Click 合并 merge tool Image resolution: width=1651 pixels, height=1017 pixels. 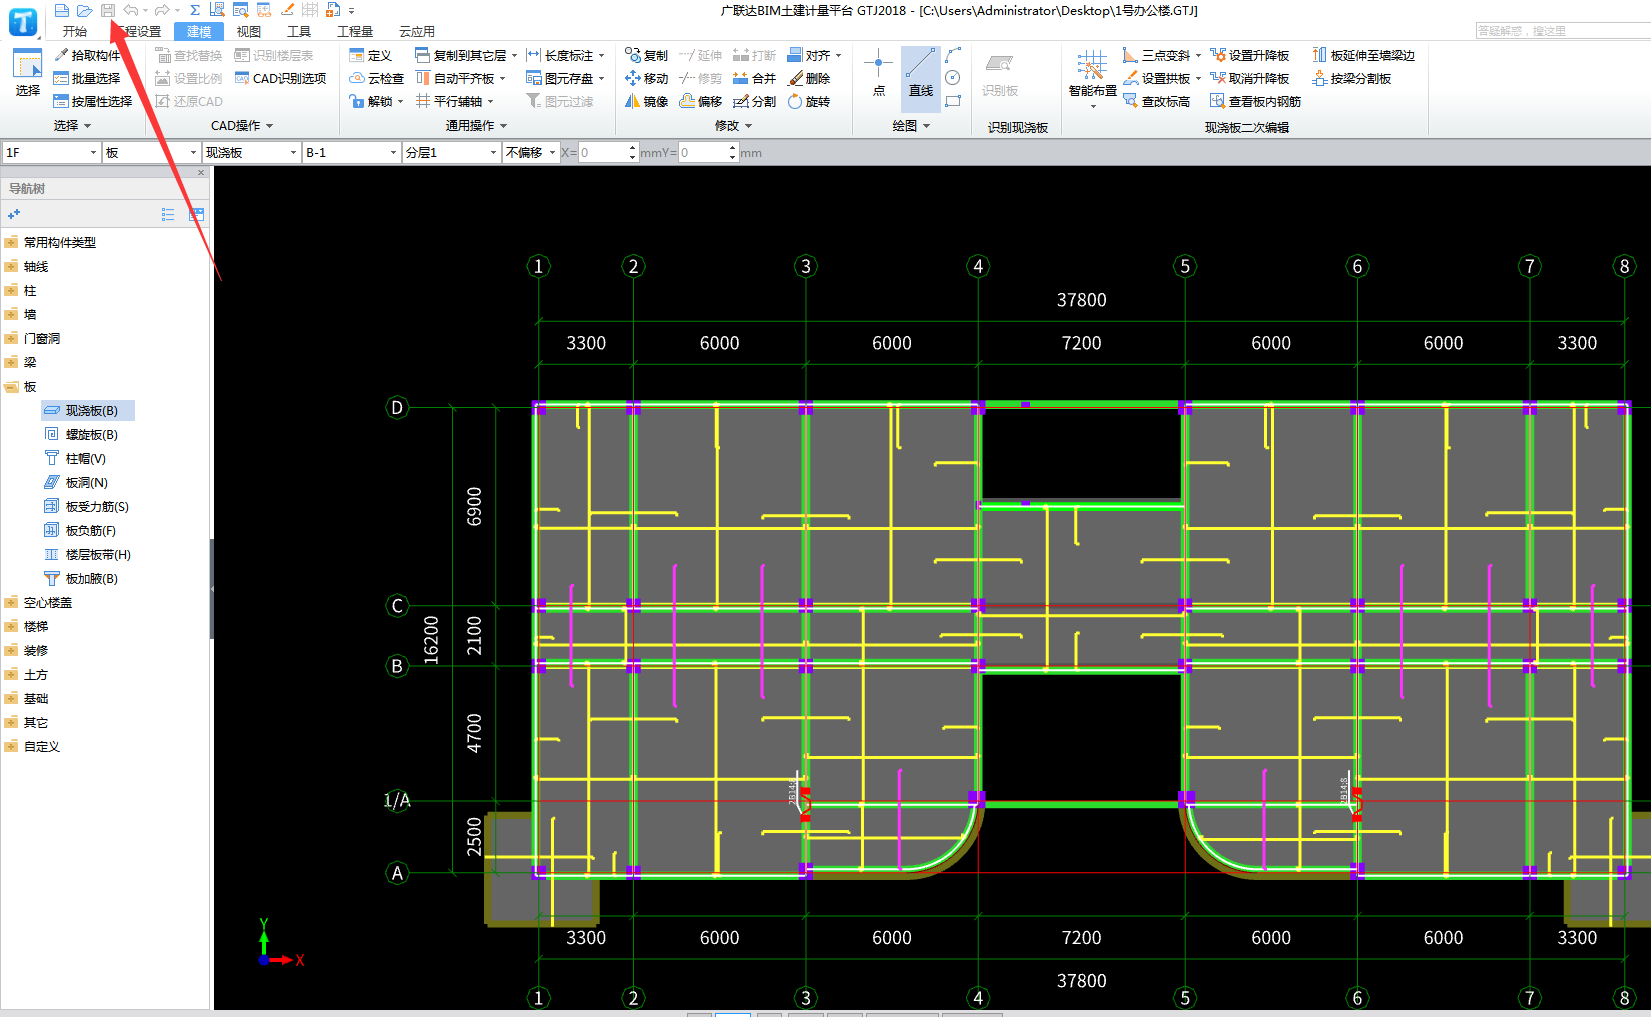click(x=755, y=78)
